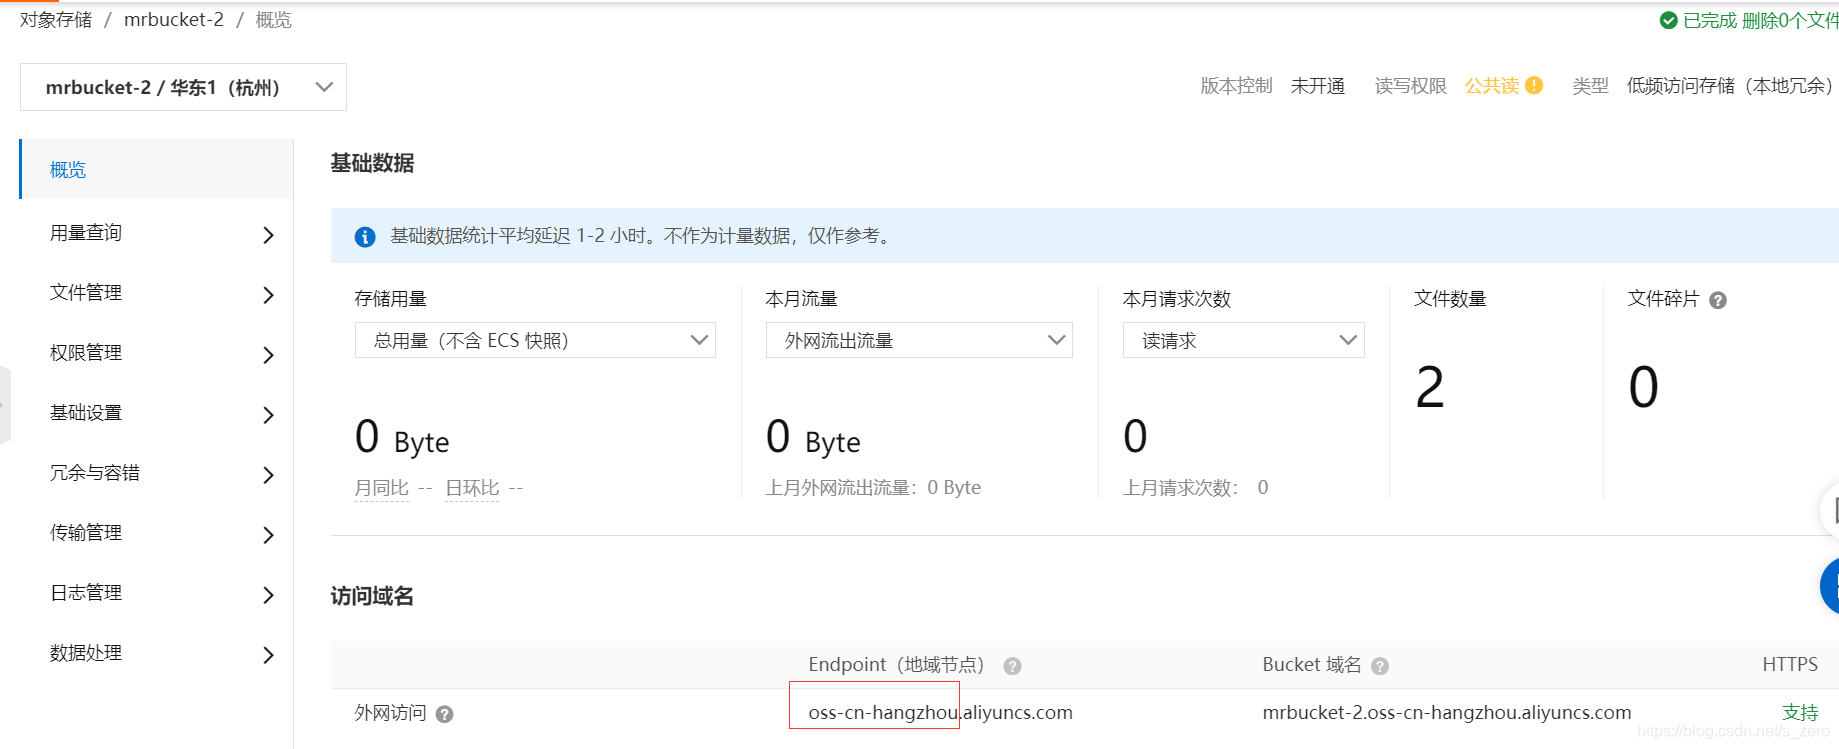Viewport: 1839px width, 749px height.
Task: Expand the 冗余与容错 sidebar section
Action: [156, 474]
